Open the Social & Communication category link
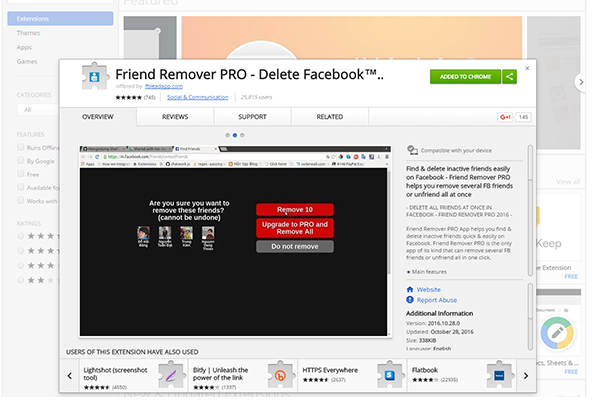 197,97
